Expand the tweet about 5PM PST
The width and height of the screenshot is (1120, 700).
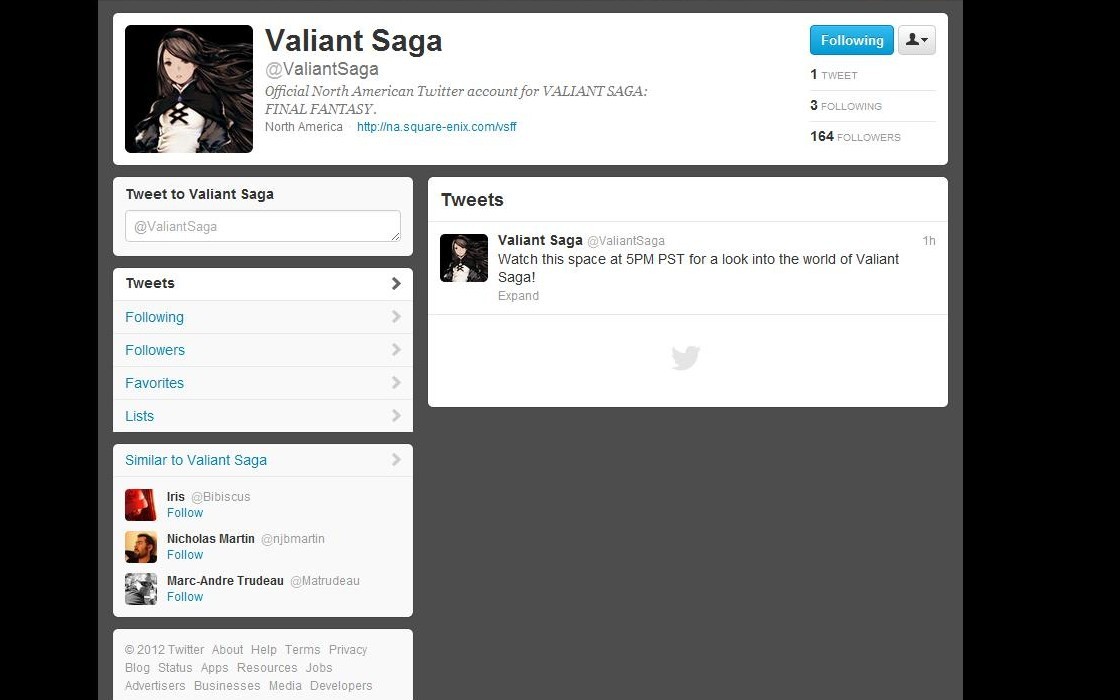point(518,296)
